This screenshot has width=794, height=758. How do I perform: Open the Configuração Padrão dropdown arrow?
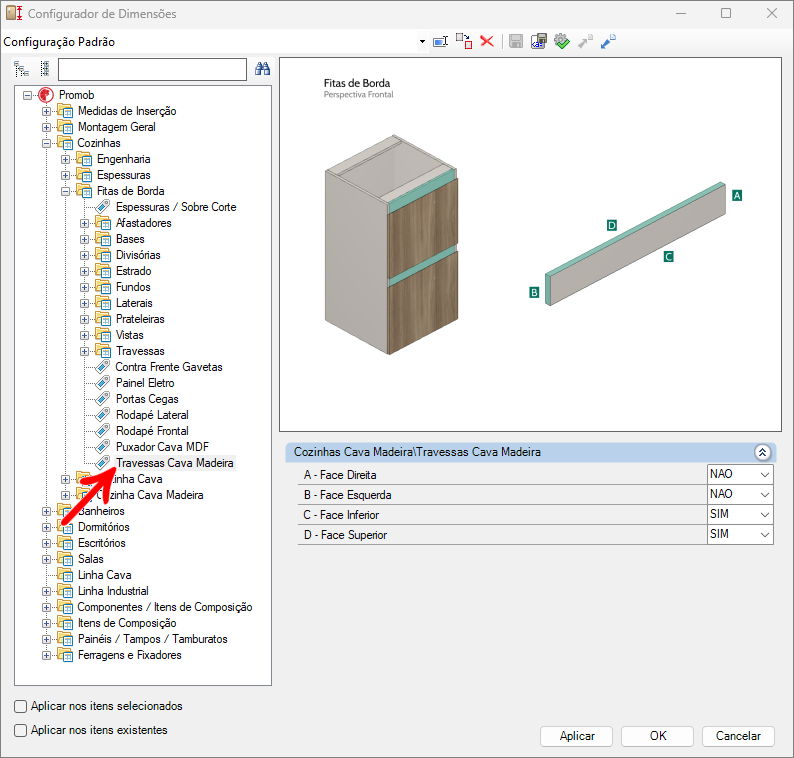coord(424,42)
